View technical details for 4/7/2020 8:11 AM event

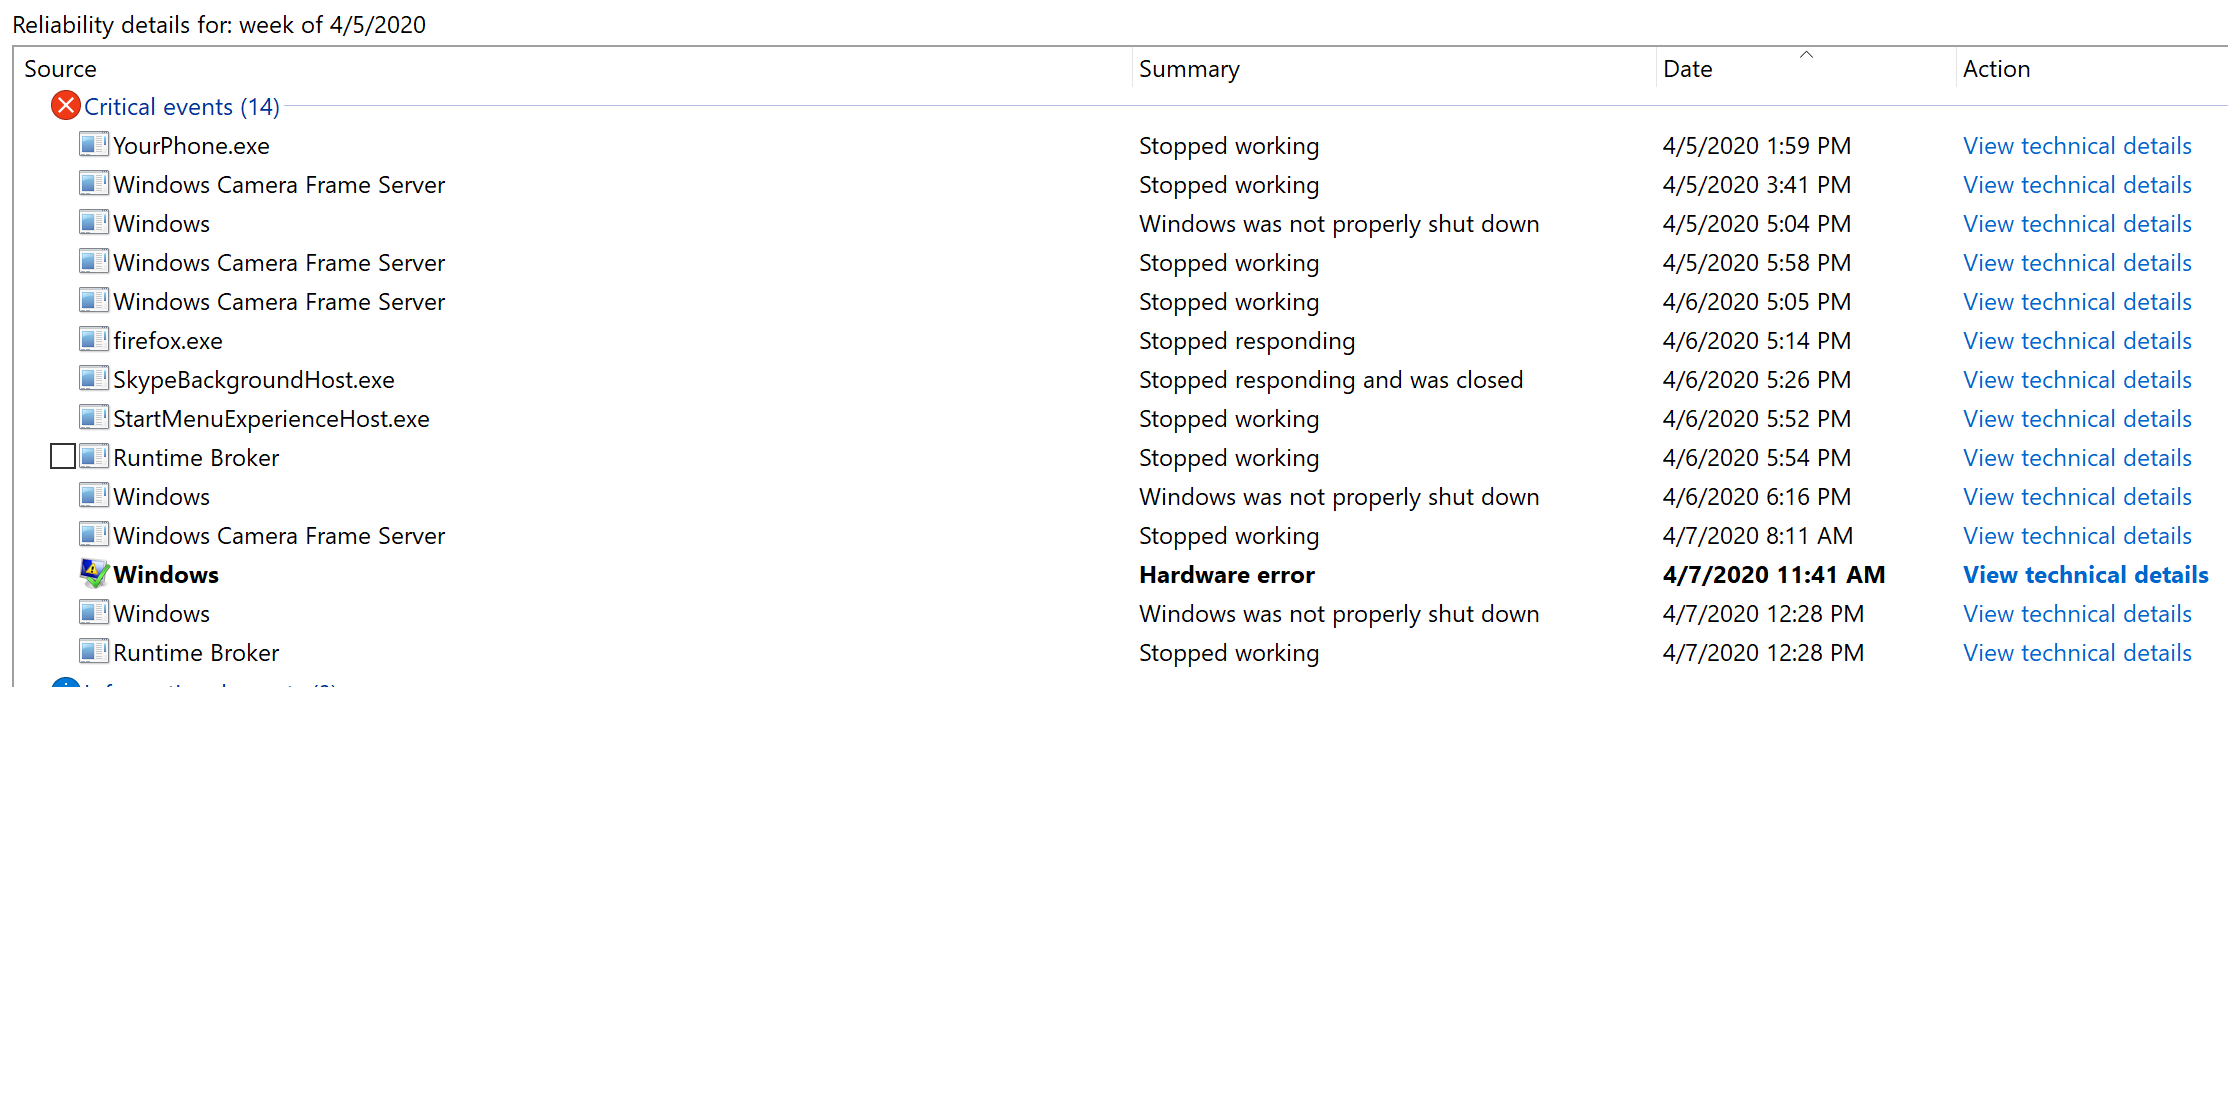(x=2077, y=536)
